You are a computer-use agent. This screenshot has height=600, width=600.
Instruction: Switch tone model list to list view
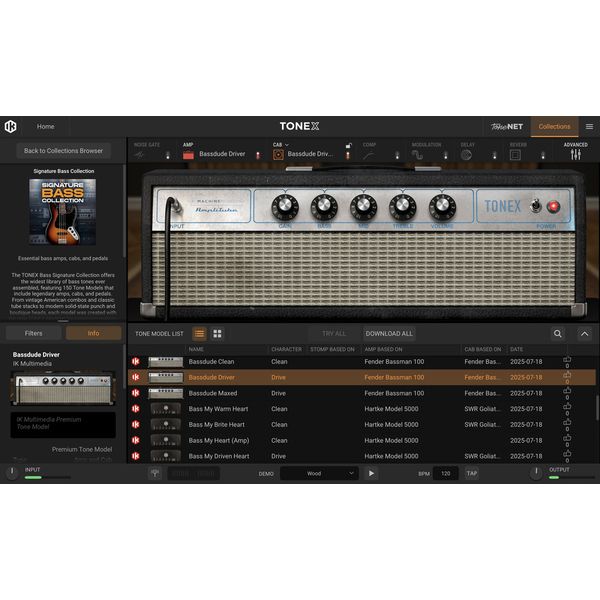199,333
